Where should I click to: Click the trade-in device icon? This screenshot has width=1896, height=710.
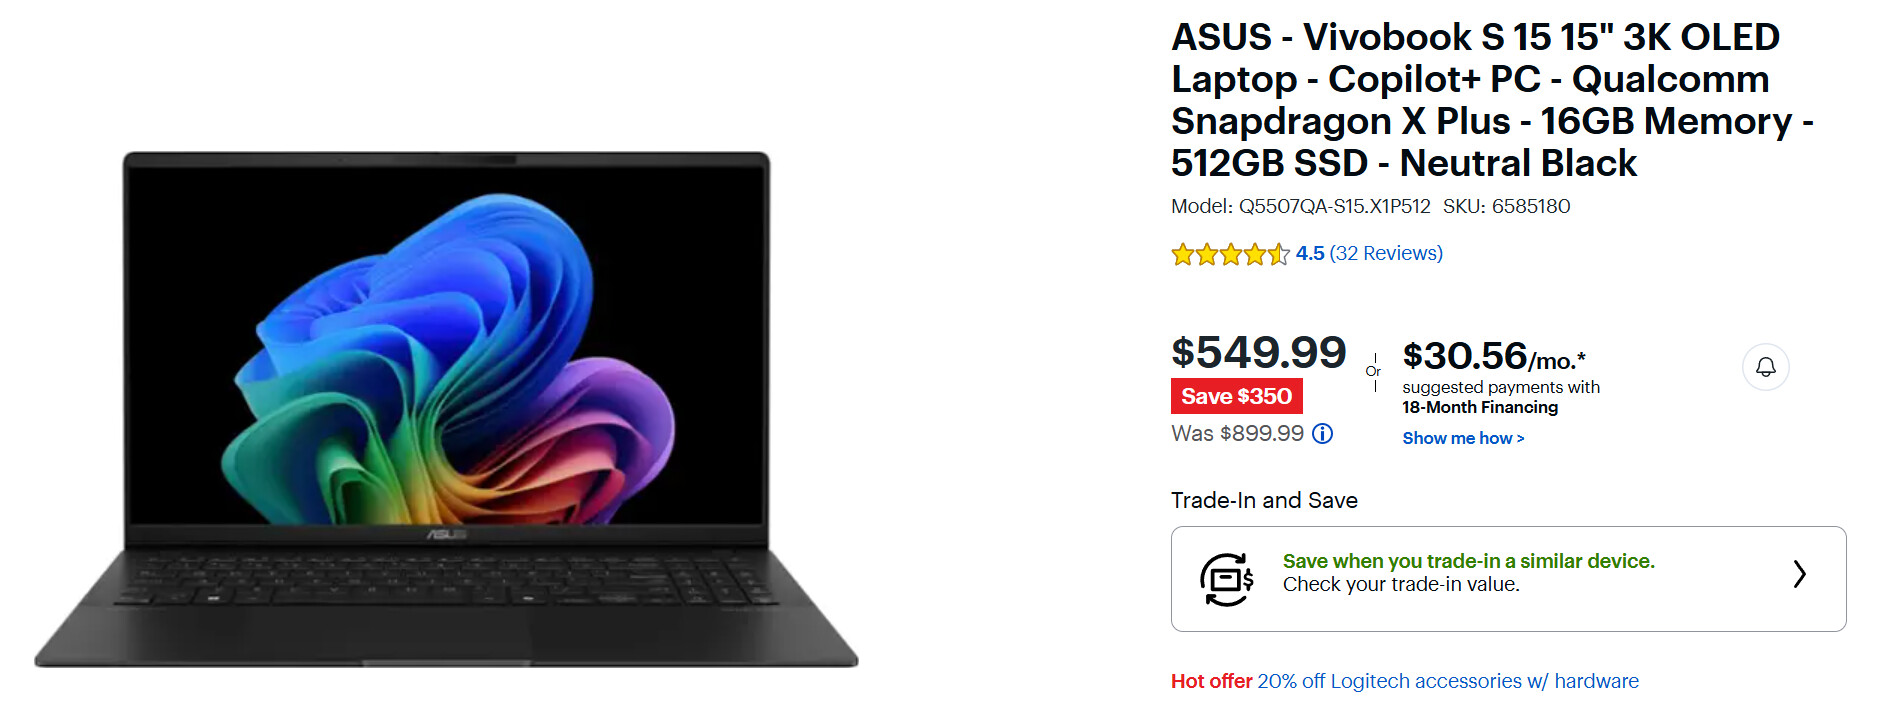pyautogui.click(x=1226, y=579)
